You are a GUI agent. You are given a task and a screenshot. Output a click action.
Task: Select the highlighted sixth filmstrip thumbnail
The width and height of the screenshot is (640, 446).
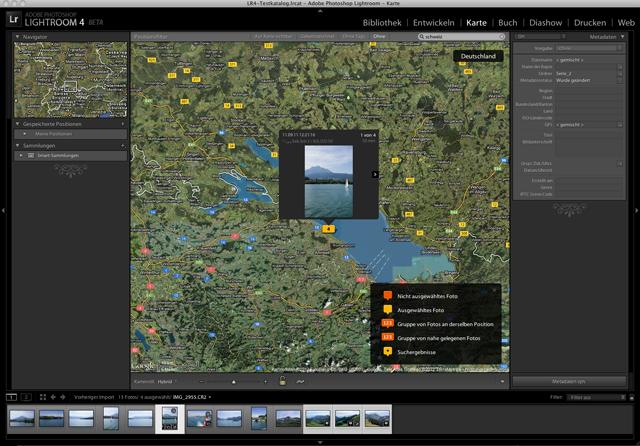[x=170, y=419]
